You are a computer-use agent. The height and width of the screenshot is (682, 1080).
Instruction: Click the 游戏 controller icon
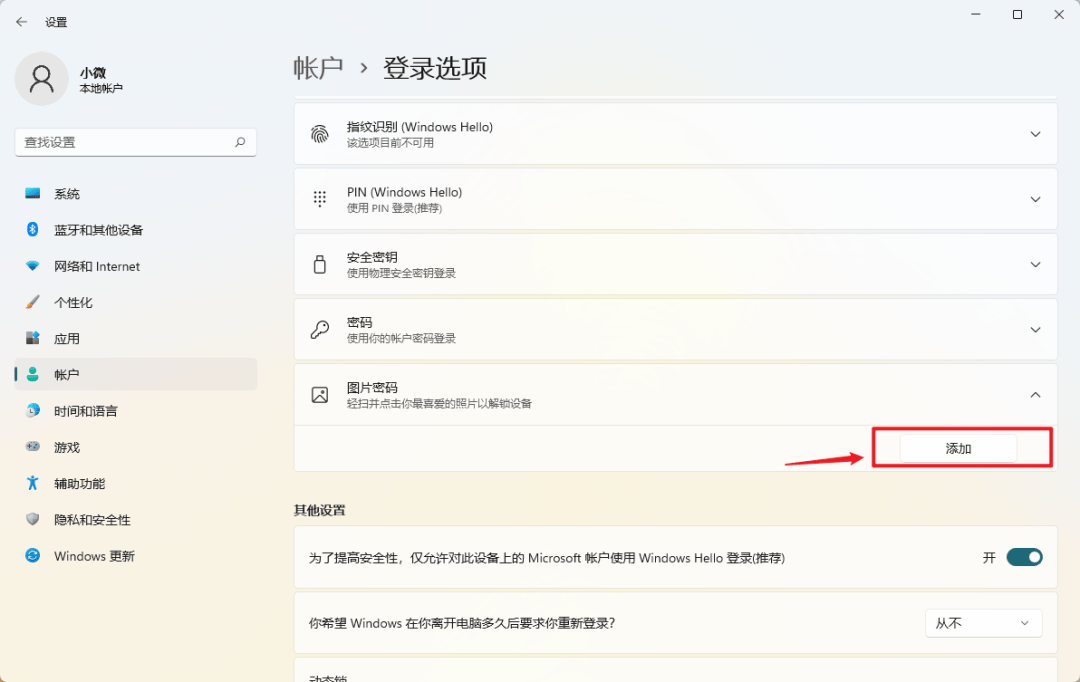(x=32, y=446)
